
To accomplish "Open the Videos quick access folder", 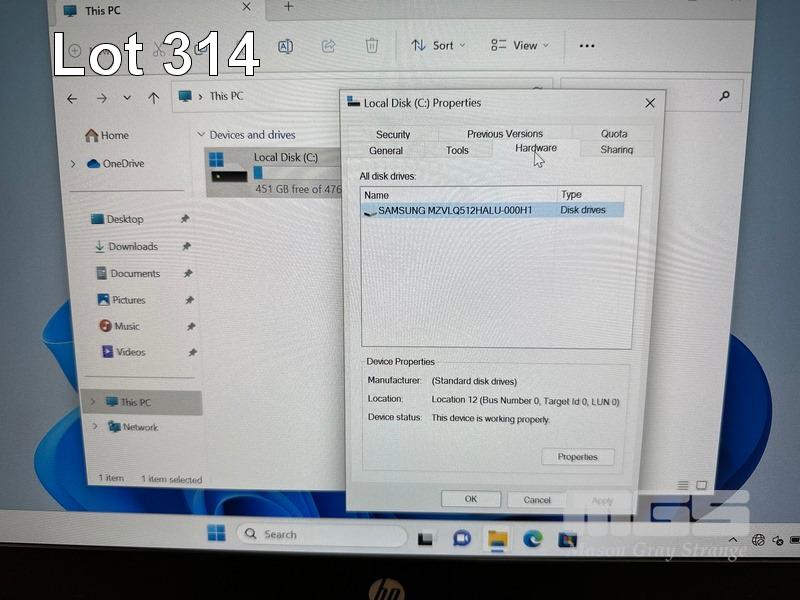I will pyautogui.click(x=123, y=352).
